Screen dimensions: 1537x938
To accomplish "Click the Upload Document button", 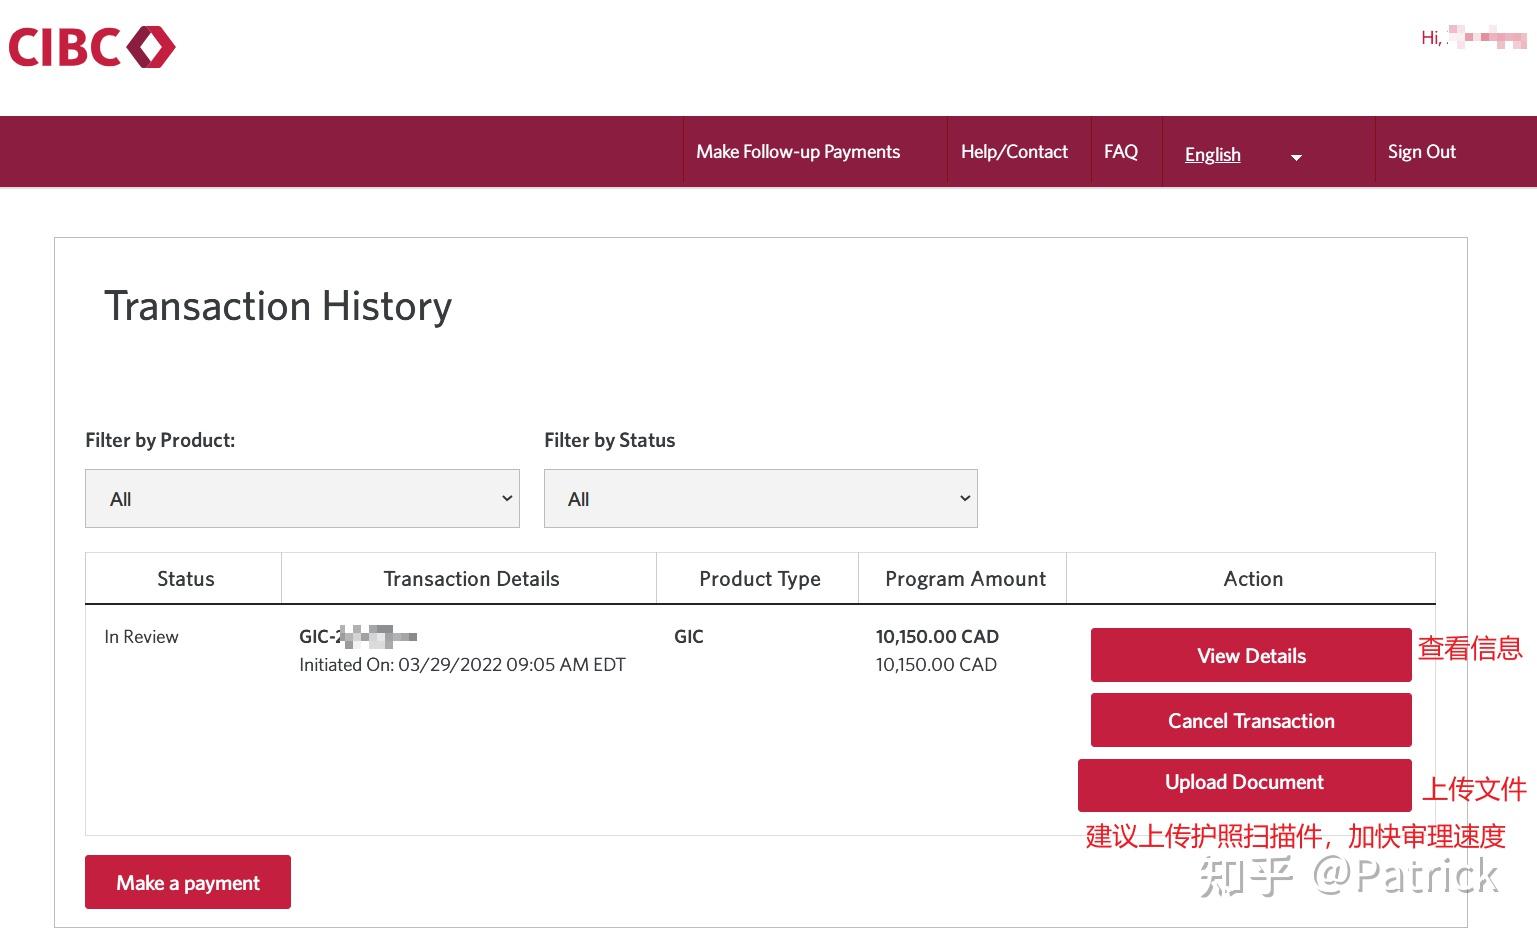I will click(x=1244, y=784).
